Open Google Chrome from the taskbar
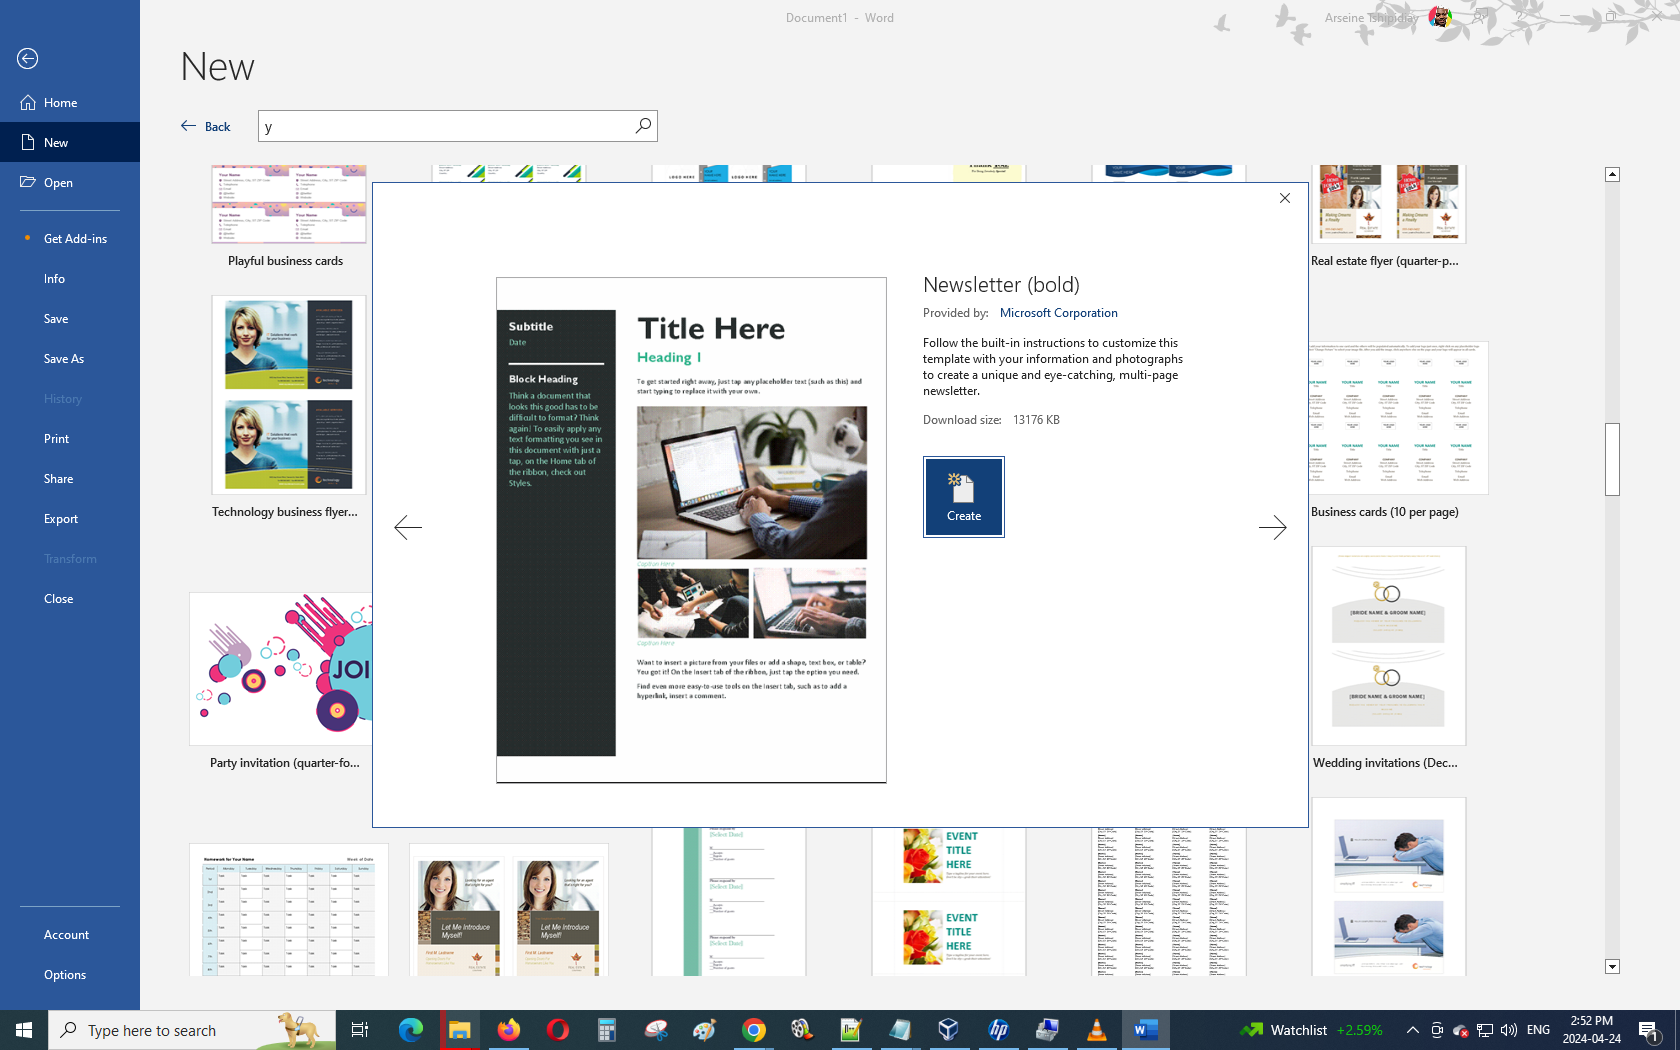 [753, 1030]
